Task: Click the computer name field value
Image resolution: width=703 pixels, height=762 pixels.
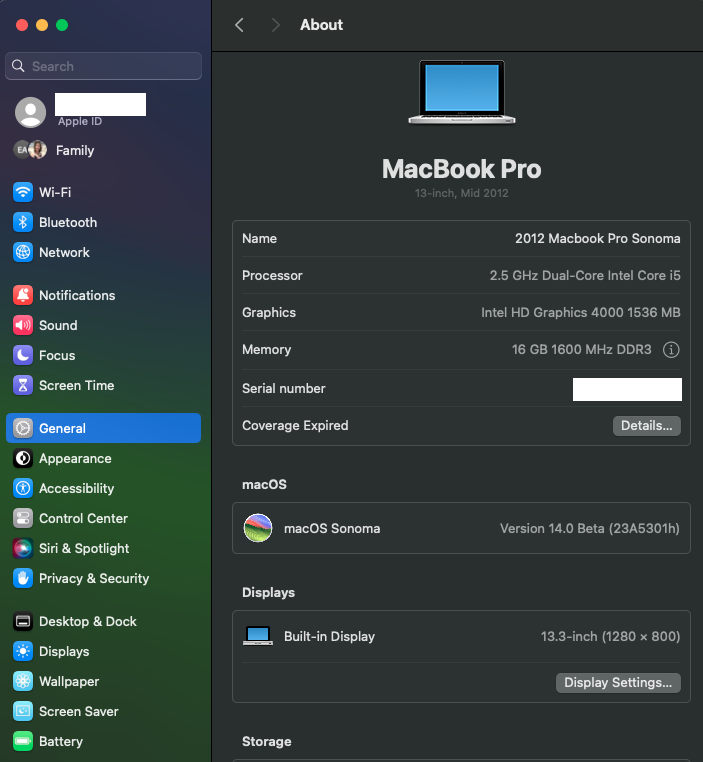Action: [598, 239]
